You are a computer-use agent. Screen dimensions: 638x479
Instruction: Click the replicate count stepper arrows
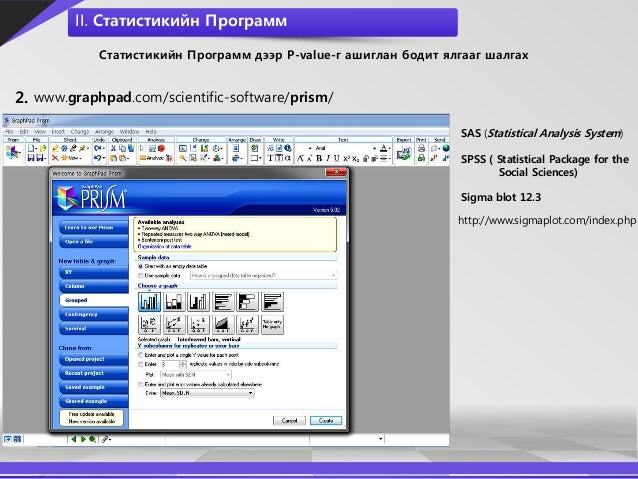click(x=182, y=364)
